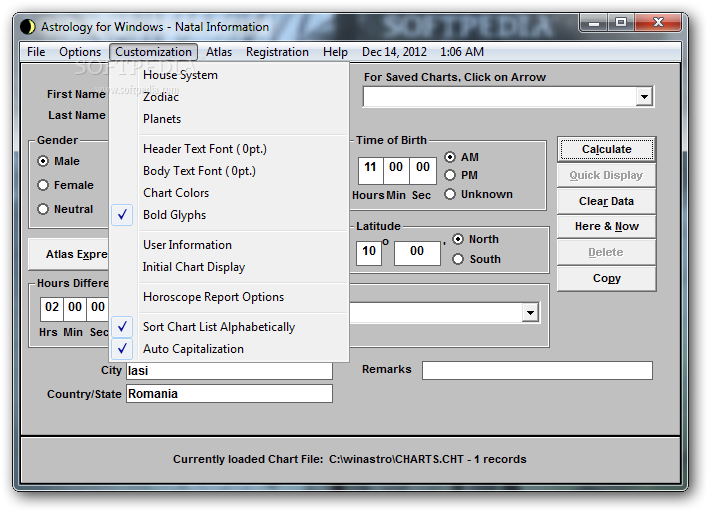709x512 pixels.
Task: Click the birth Hours field showing 11
Action: (371, 171)
